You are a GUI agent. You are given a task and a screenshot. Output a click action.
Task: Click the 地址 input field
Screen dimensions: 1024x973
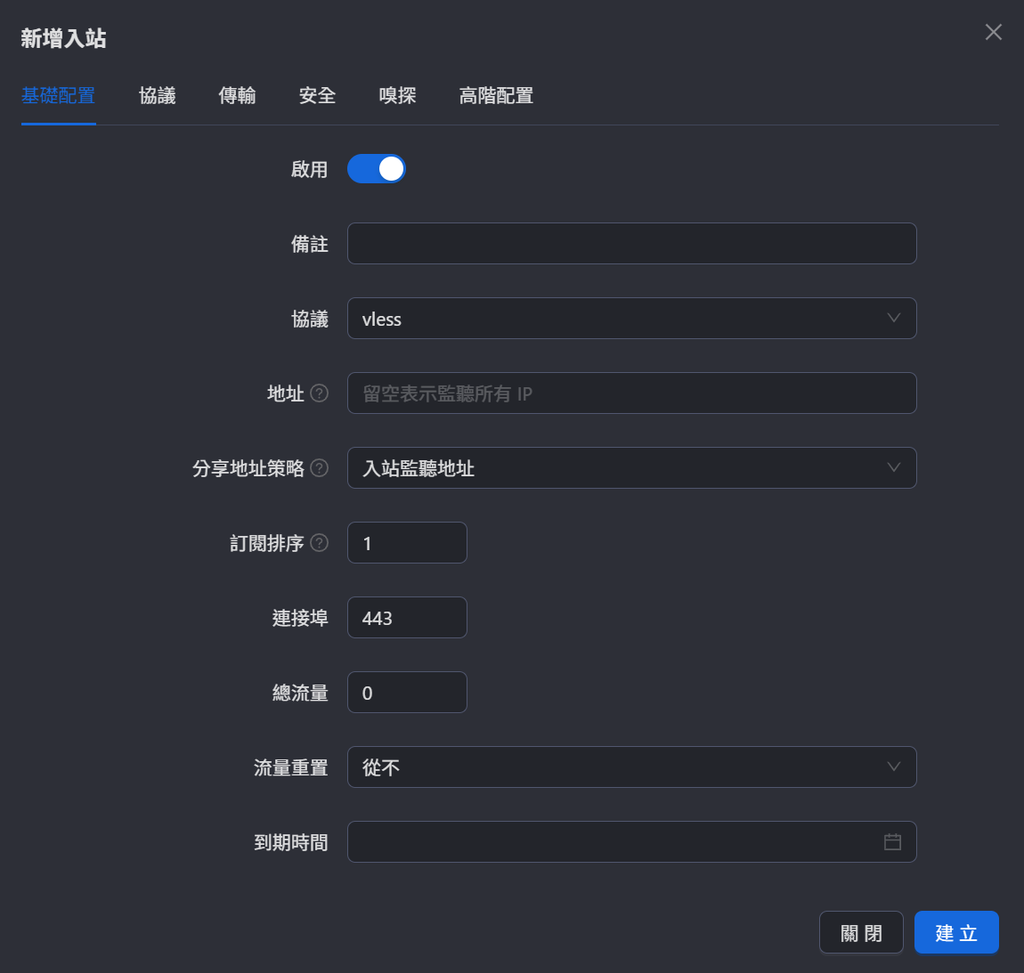point(632,393)
